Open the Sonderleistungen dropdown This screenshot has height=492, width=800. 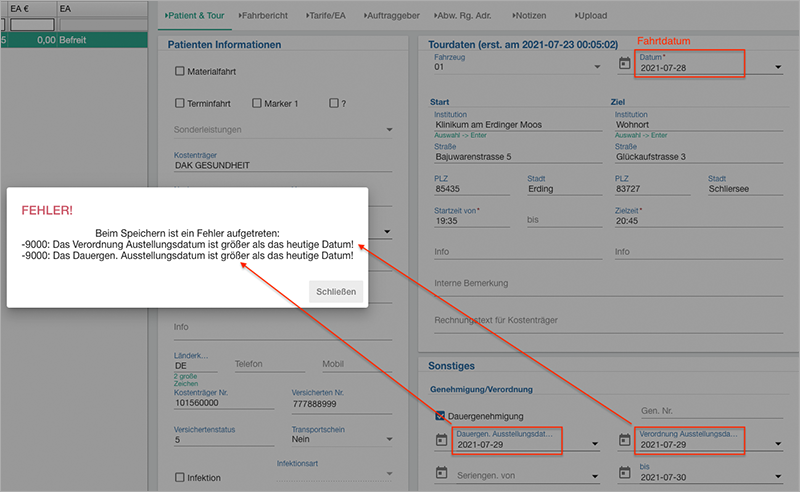390,130
